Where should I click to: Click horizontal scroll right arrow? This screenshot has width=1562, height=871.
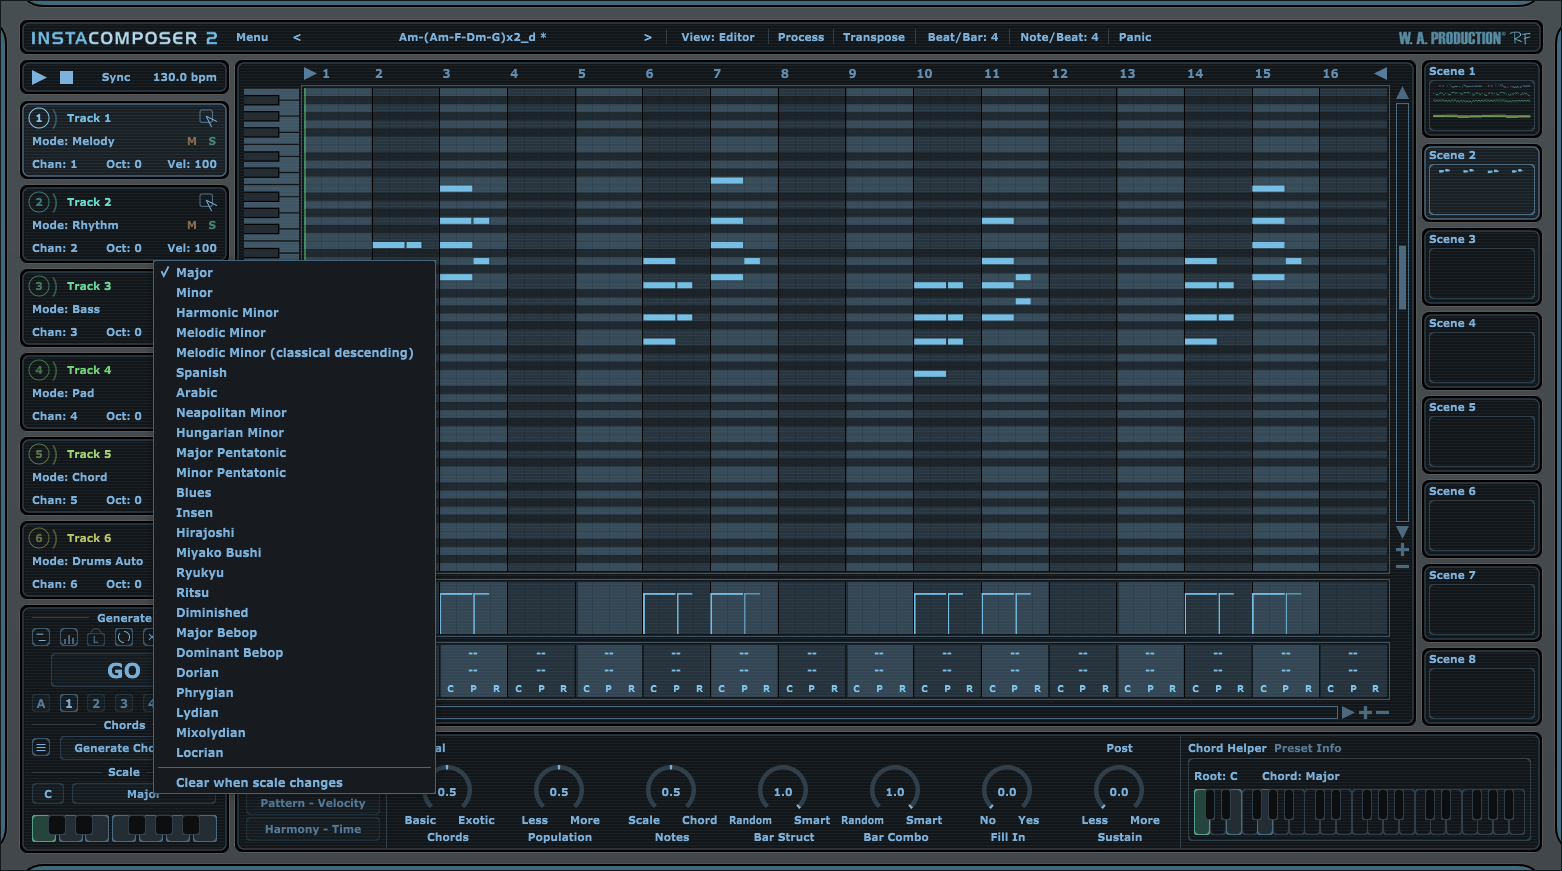(x=1348, y=713)
